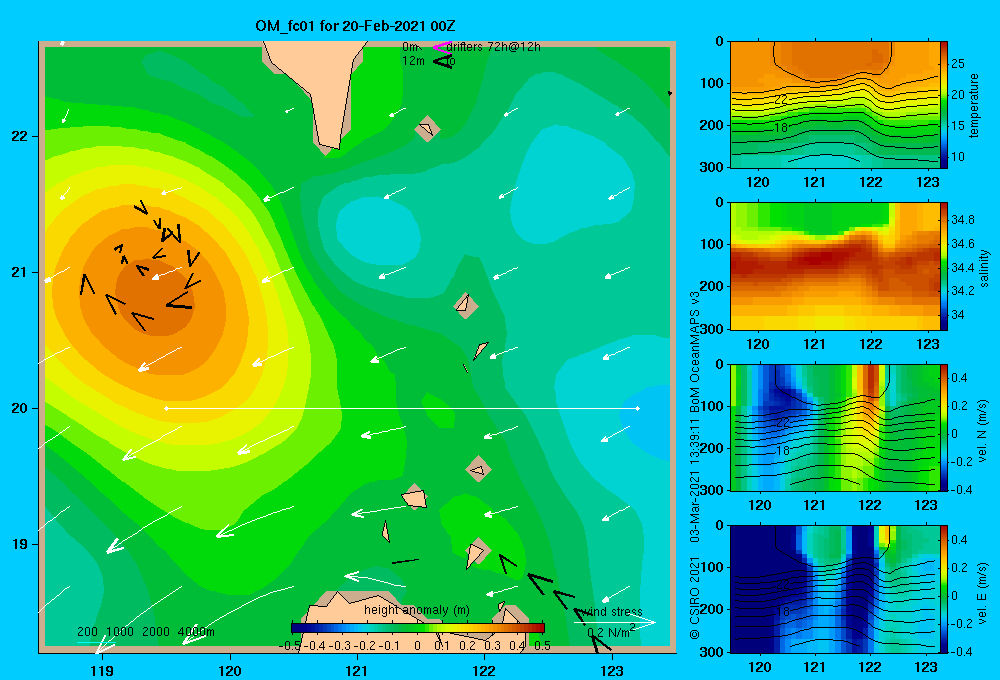
Task: Select the vertical 'salinity' axis label
Action: coord(984,268)
